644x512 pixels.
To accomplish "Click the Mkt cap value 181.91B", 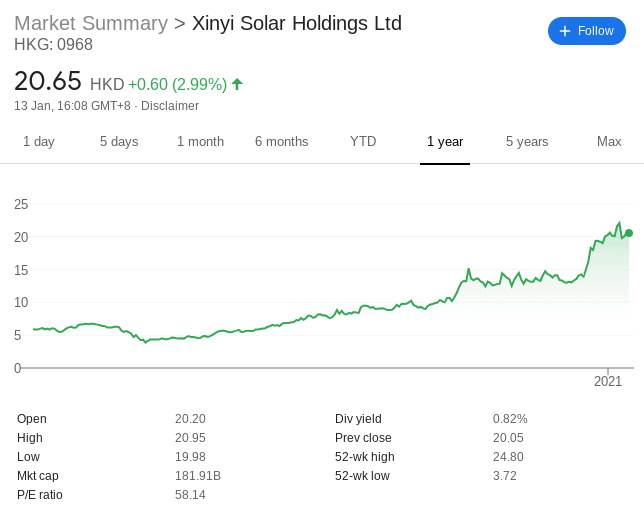I will tap(198, 476).
